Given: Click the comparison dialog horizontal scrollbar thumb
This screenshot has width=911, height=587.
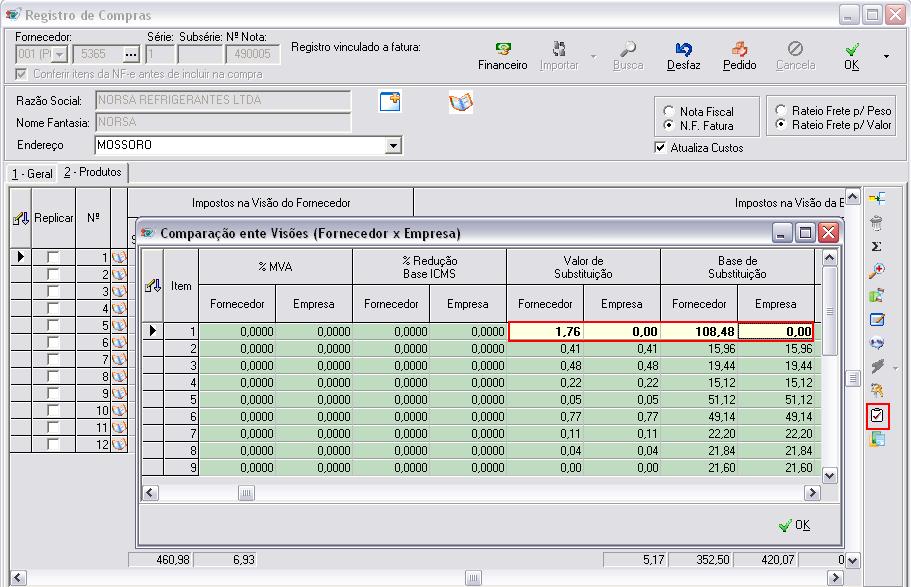Looking at the screenshot, I should click(x=246, y=493).
